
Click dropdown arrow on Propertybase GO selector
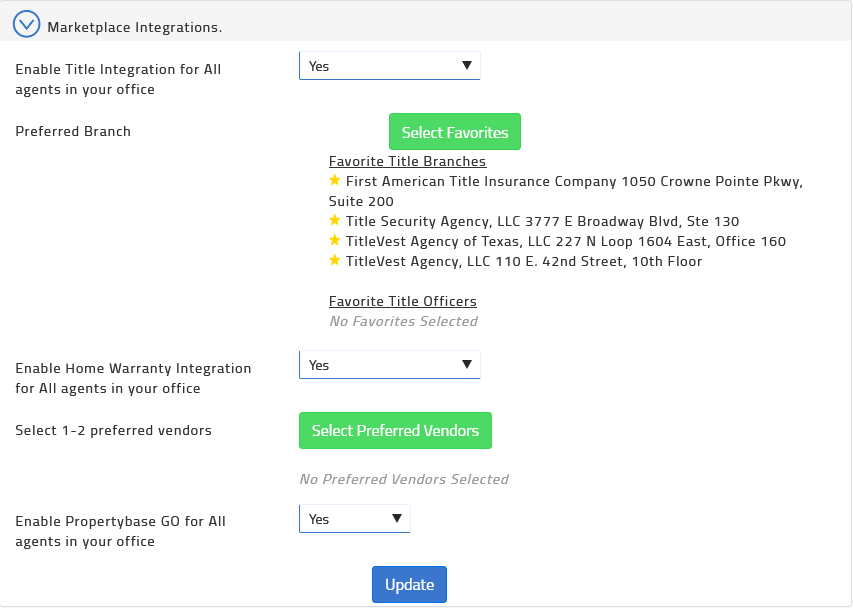click(x=396, y=518)
